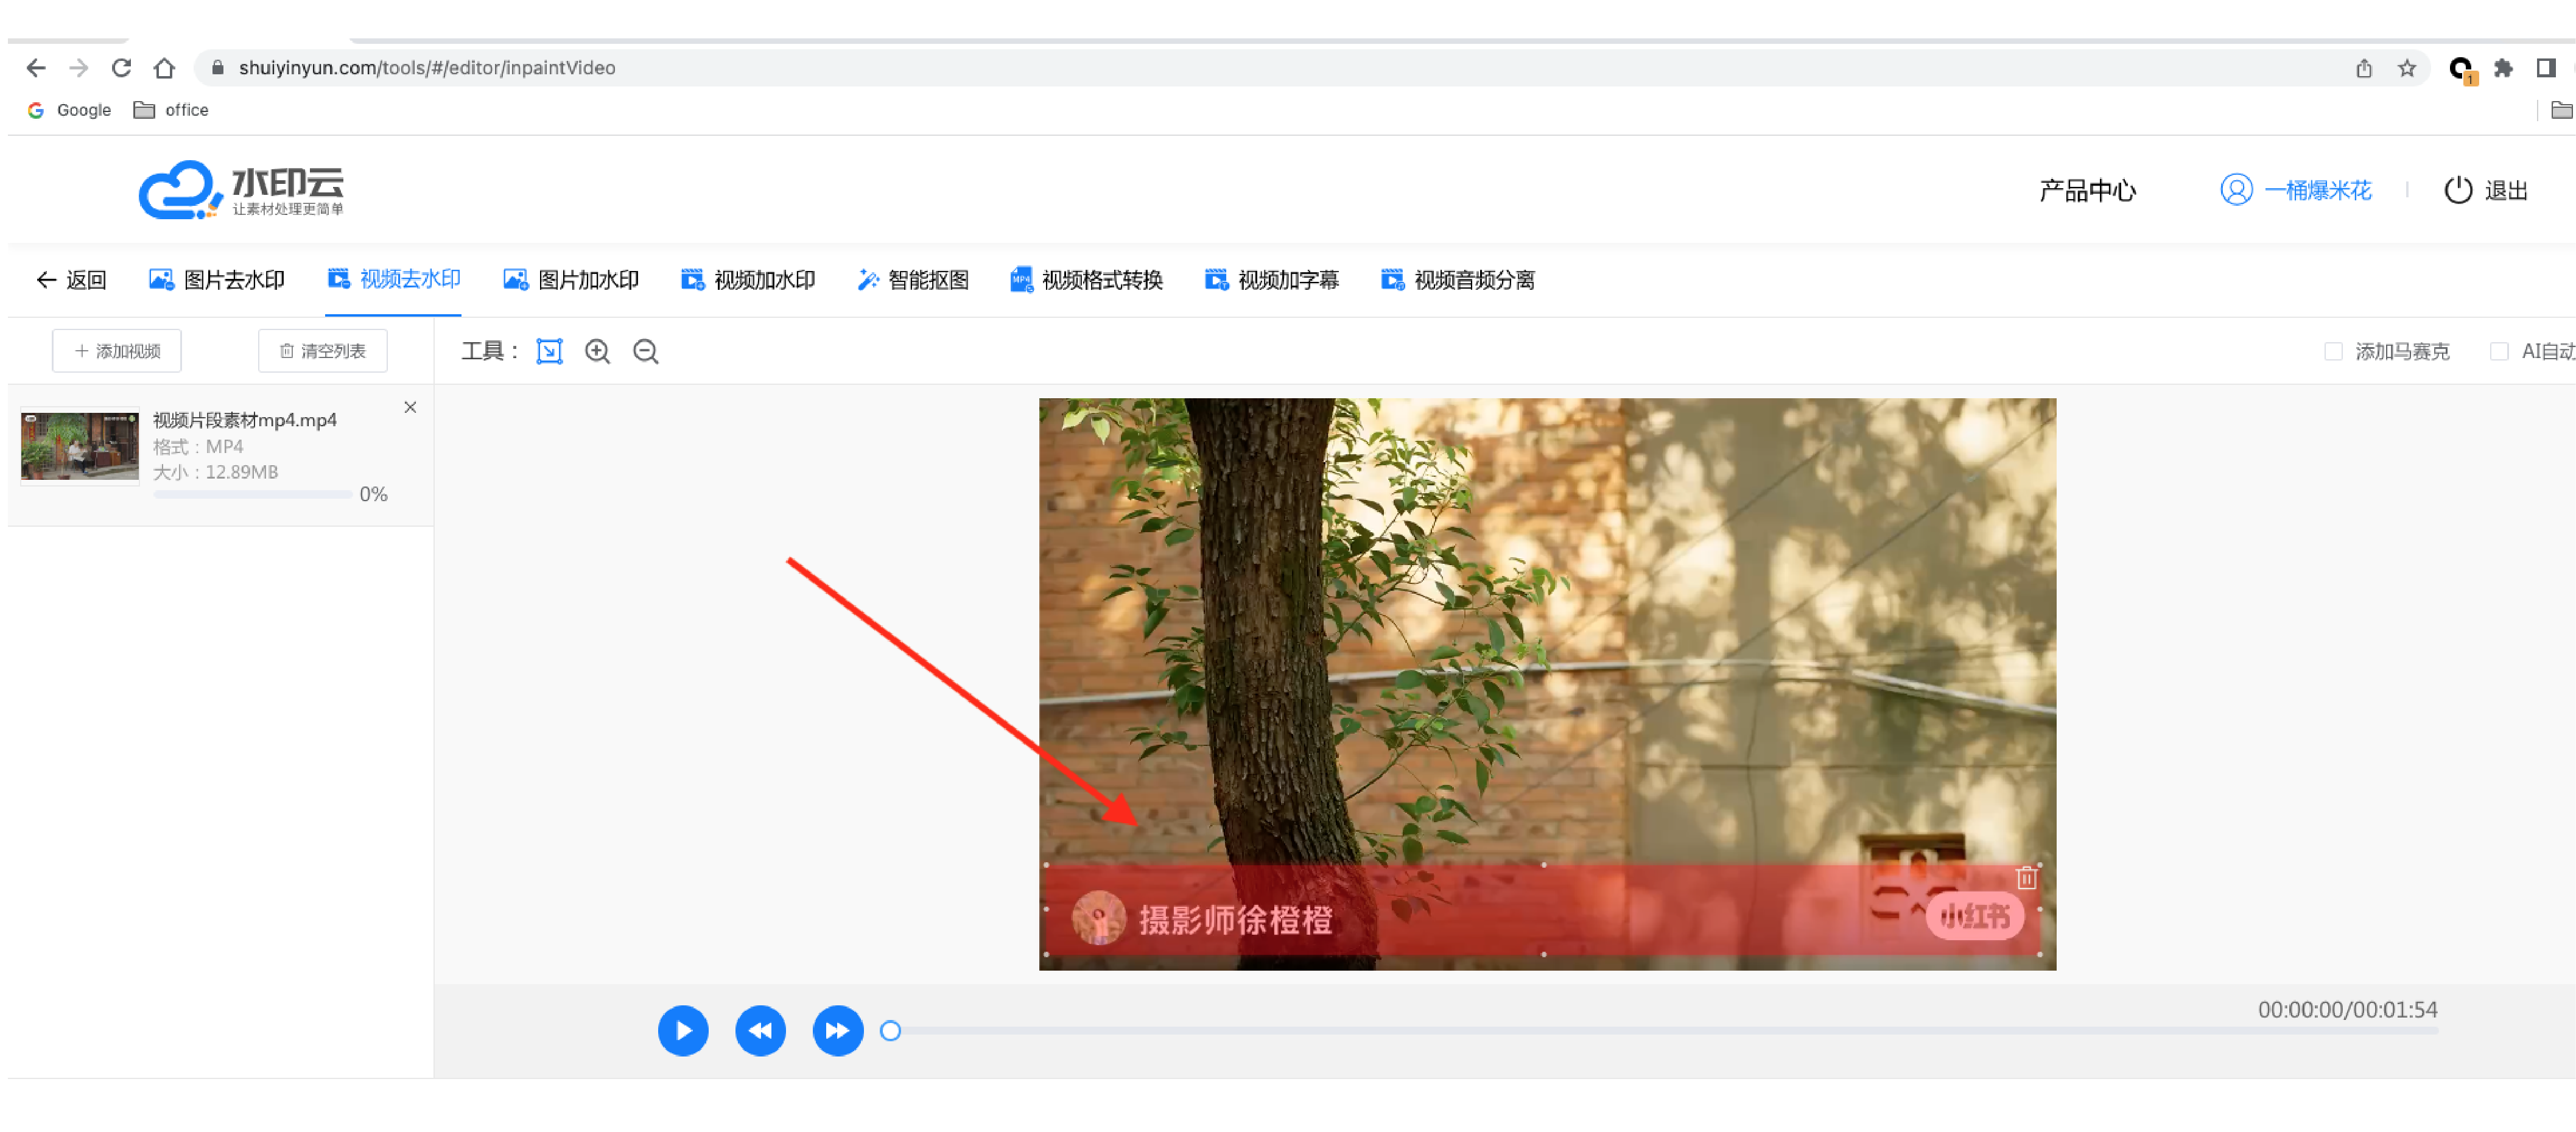Go to 视频格式转换 tab
The width and height of the screenshot is (2576, 1132).
tap(1087, 280)
